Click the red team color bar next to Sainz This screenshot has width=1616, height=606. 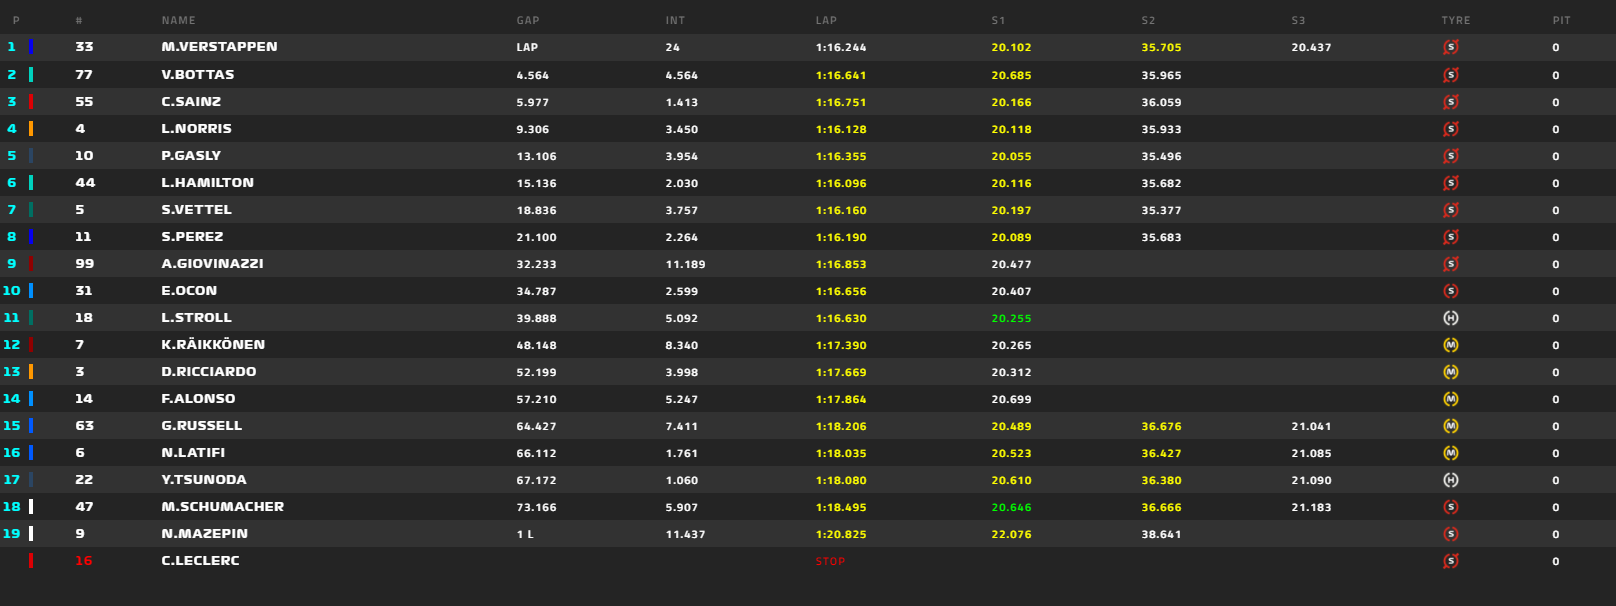(x=31, y=102)
